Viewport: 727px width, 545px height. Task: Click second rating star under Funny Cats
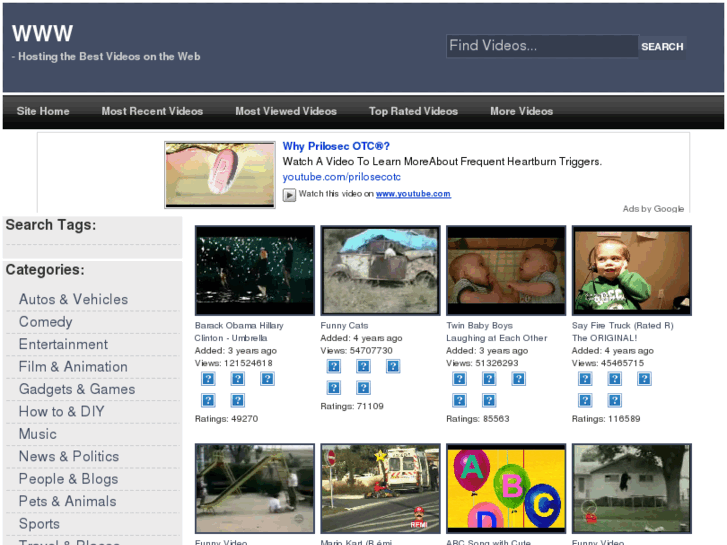tap(363, 366)
